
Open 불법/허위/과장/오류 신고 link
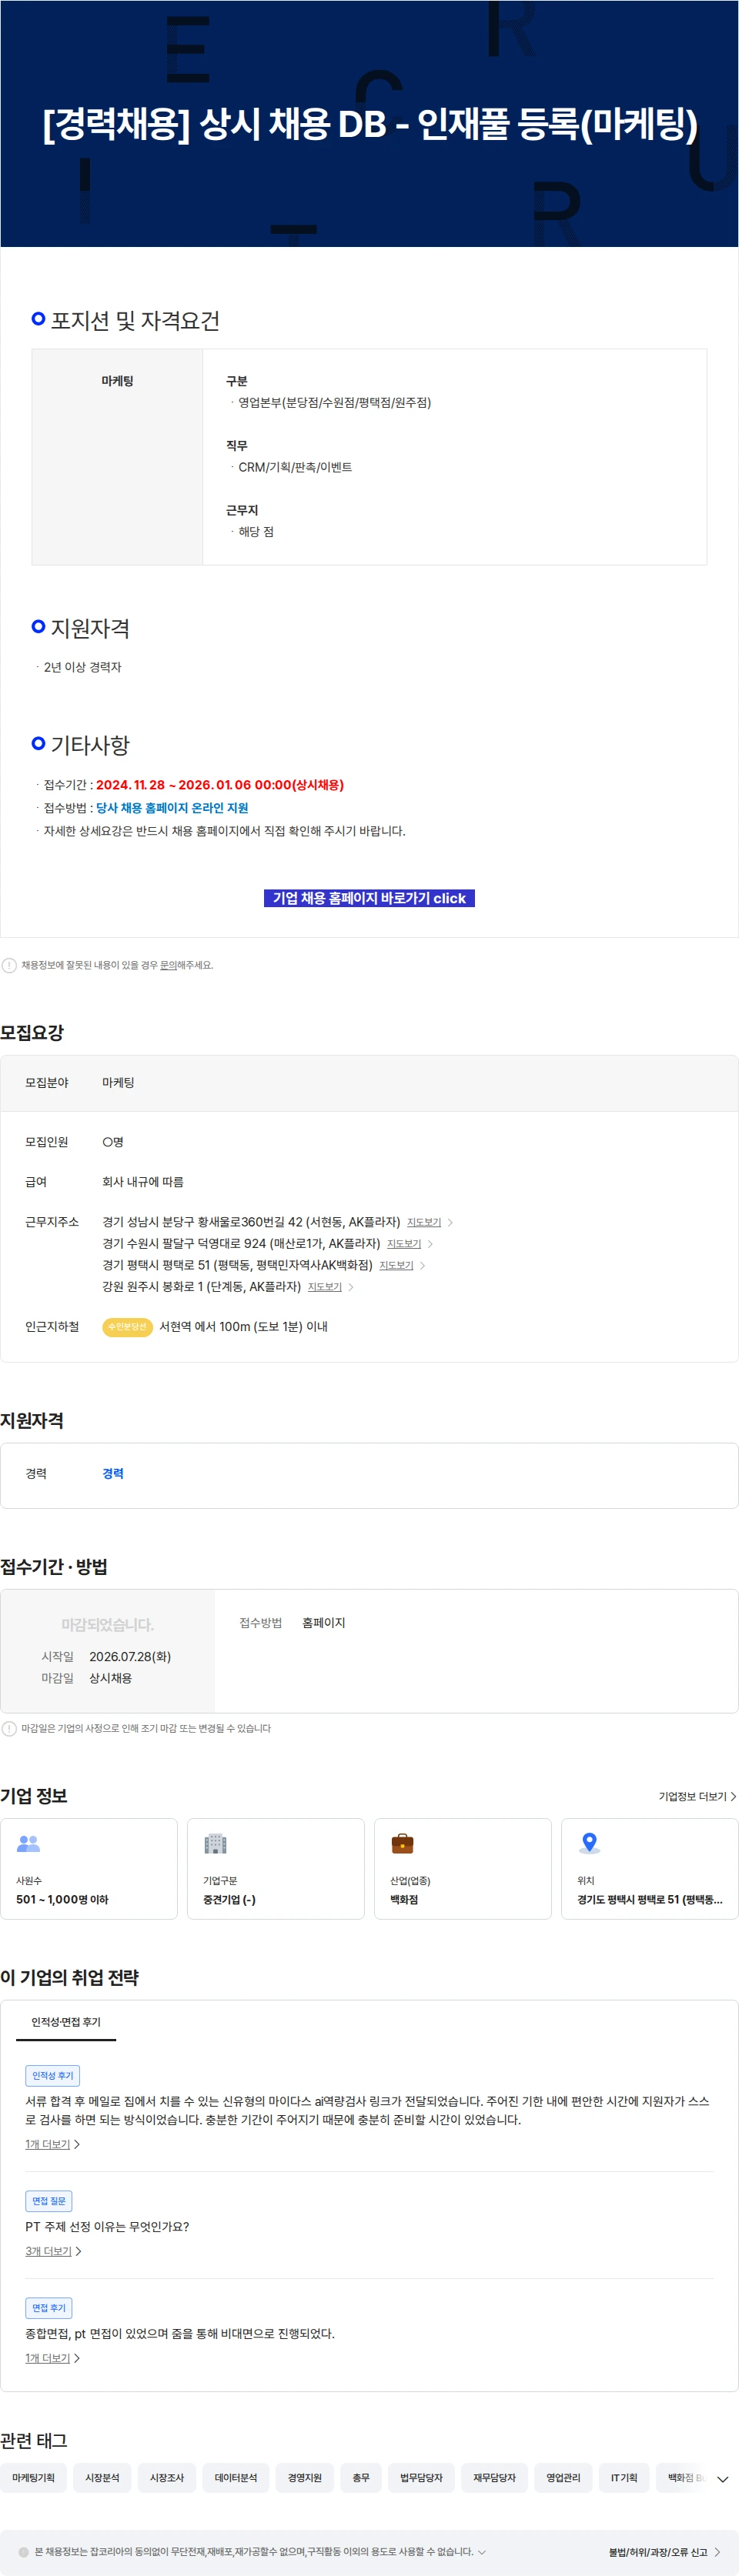point(664,2552)
